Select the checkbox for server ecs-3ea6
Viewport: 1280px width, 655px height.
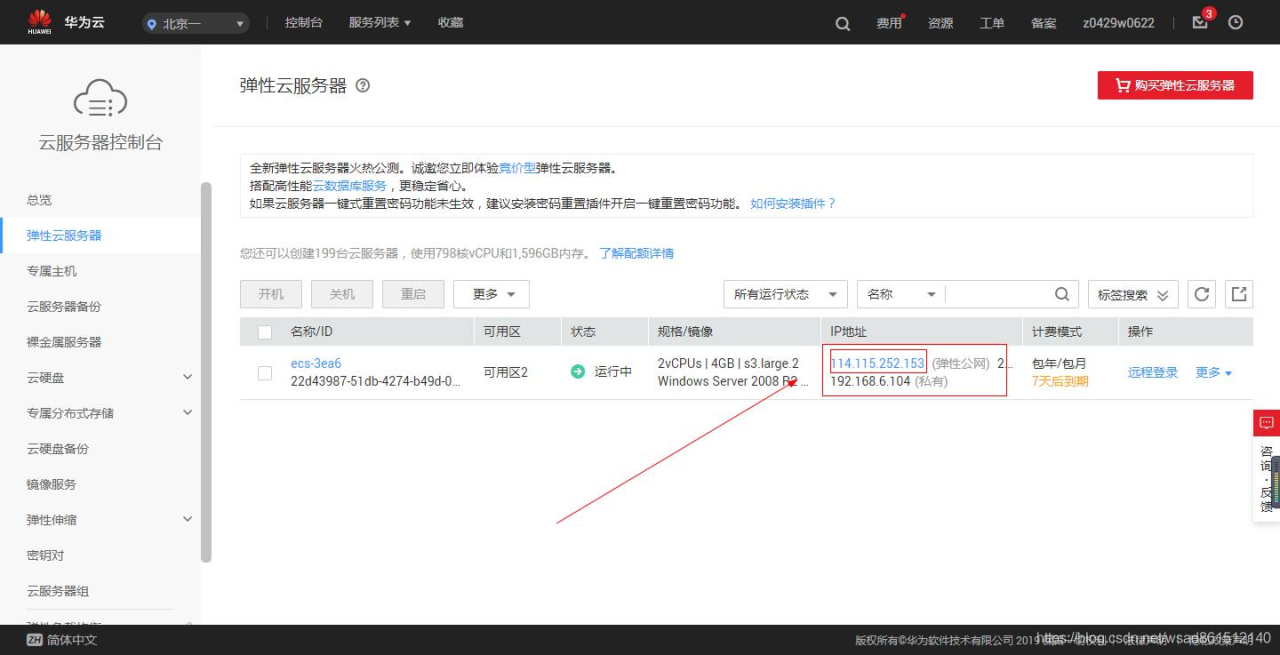pos(265,373)
